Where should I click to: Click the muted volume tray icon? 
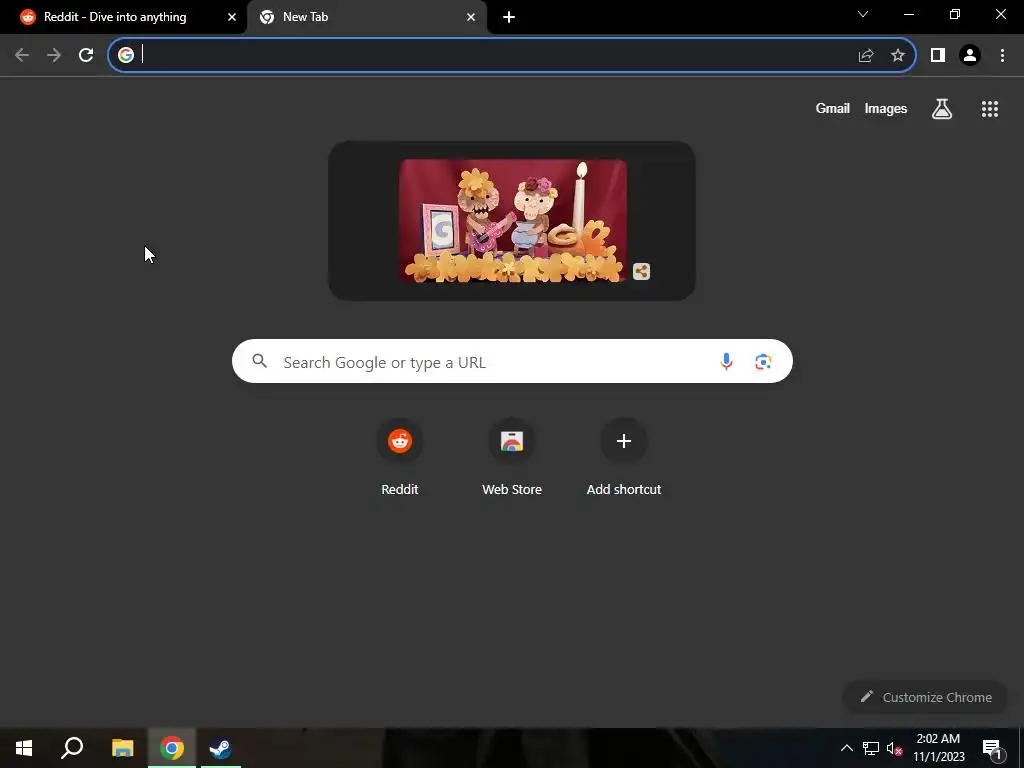pos(894,748)
